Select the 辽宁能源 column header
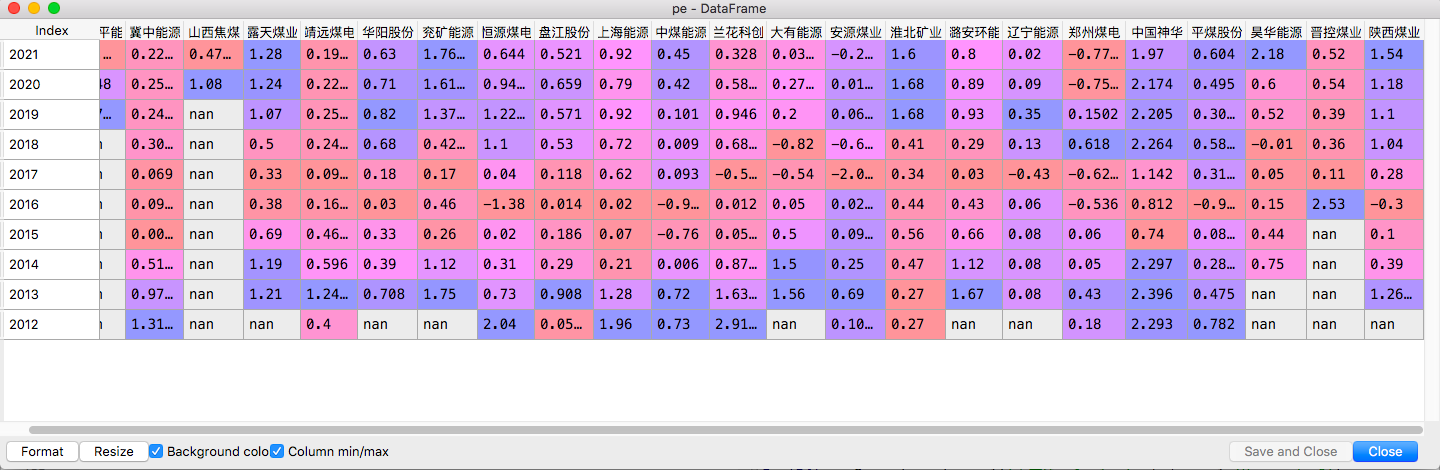The width and height of the screenshot is (1440, 470). click(1033, 32)
